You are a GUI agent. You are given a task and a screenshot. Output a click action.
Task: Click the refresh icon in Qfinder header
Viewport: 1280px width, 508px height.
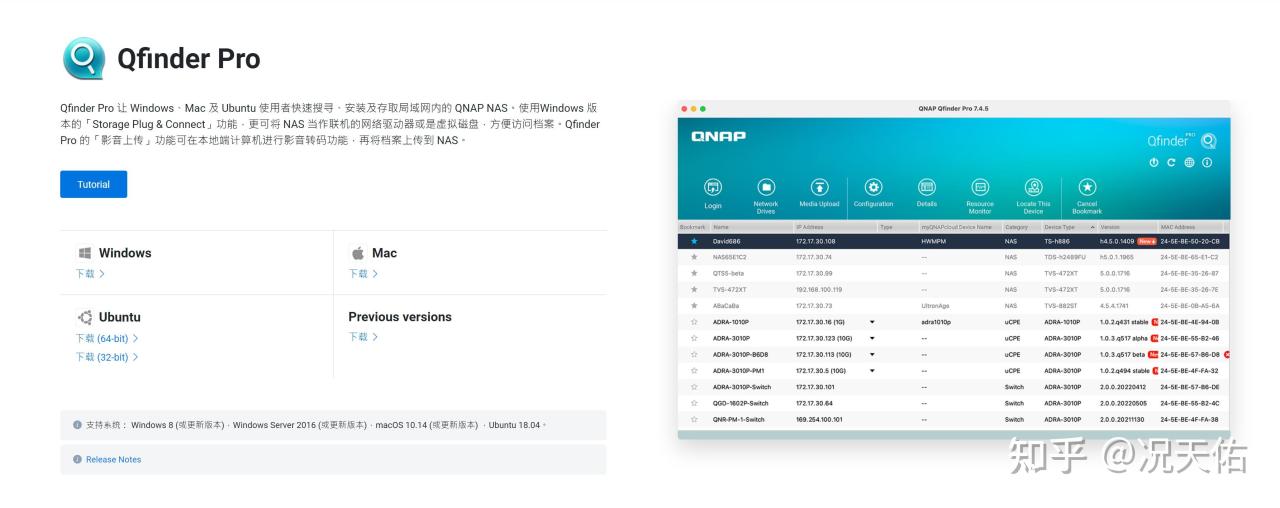(1171, 162)
